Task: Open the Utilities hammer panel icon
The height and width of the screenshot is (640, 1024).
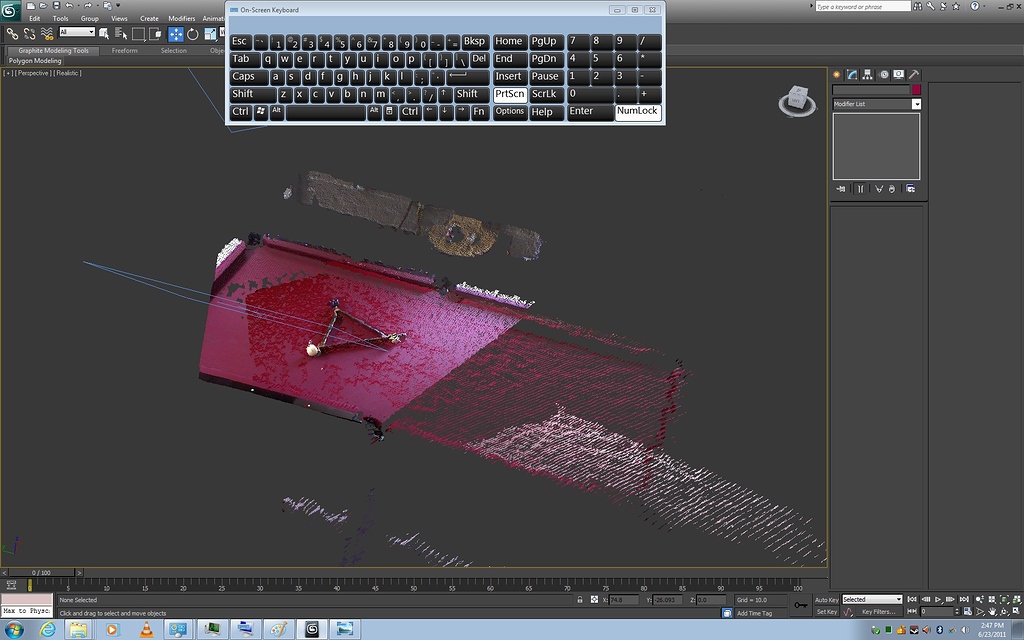Action: [x=914, y=74]
